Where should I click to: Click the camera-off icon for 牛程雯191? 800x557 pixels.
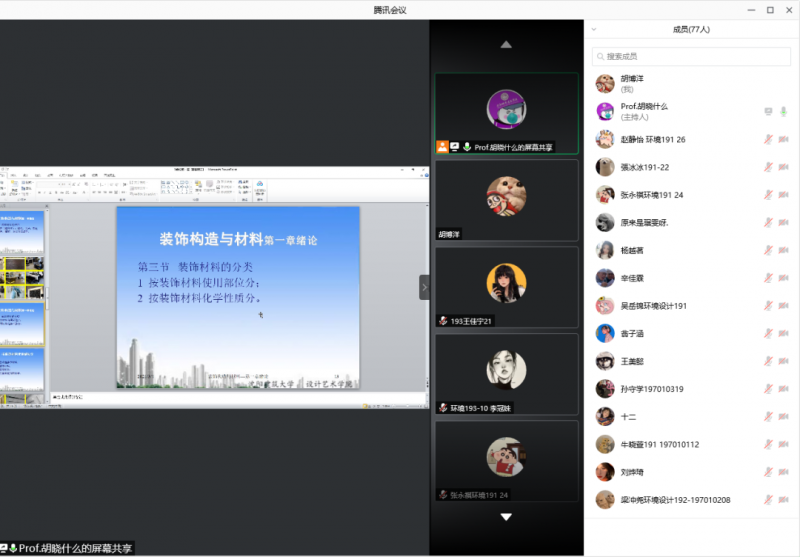point(783,444)
